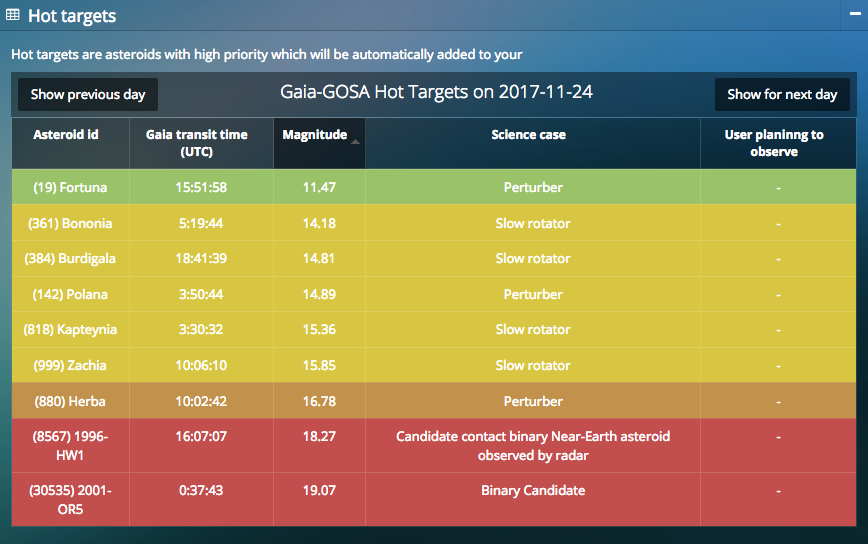Select asteroid (384) Burdigala
This screenshot has width=868, height=544.
pyautogui.click(x=70, y=259)
